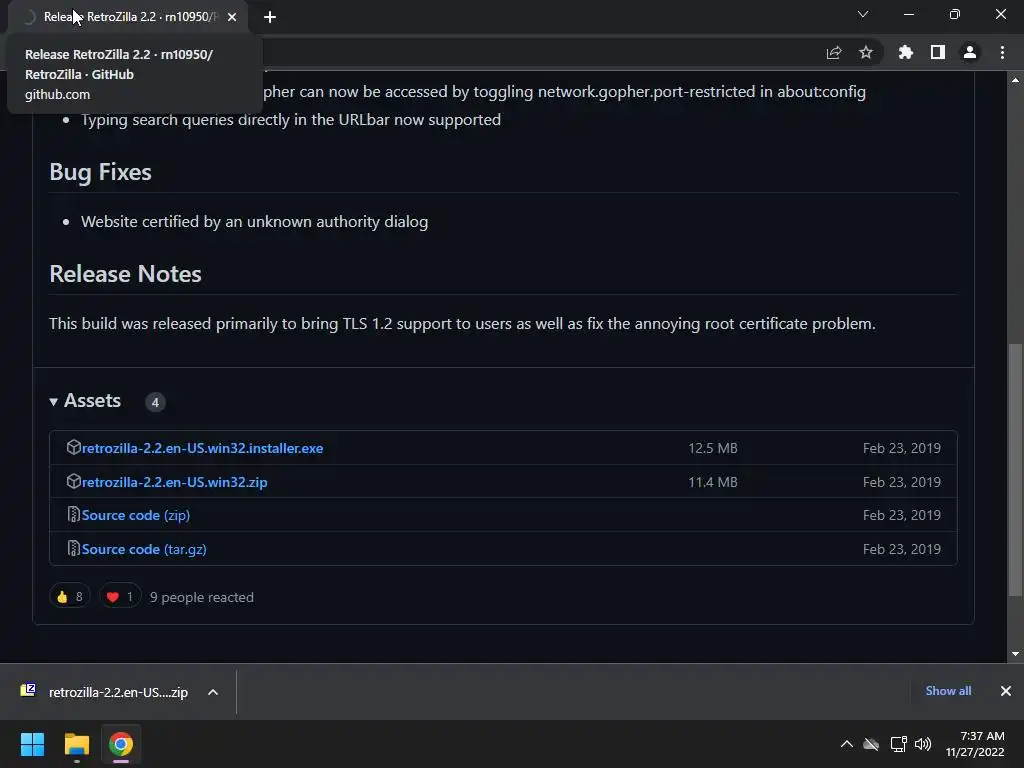The height and width of the screenshot is (768, 1024).
Task: Open the downloaded retrozilla-2.2.en-US zip item
Action: pos(118,692)
